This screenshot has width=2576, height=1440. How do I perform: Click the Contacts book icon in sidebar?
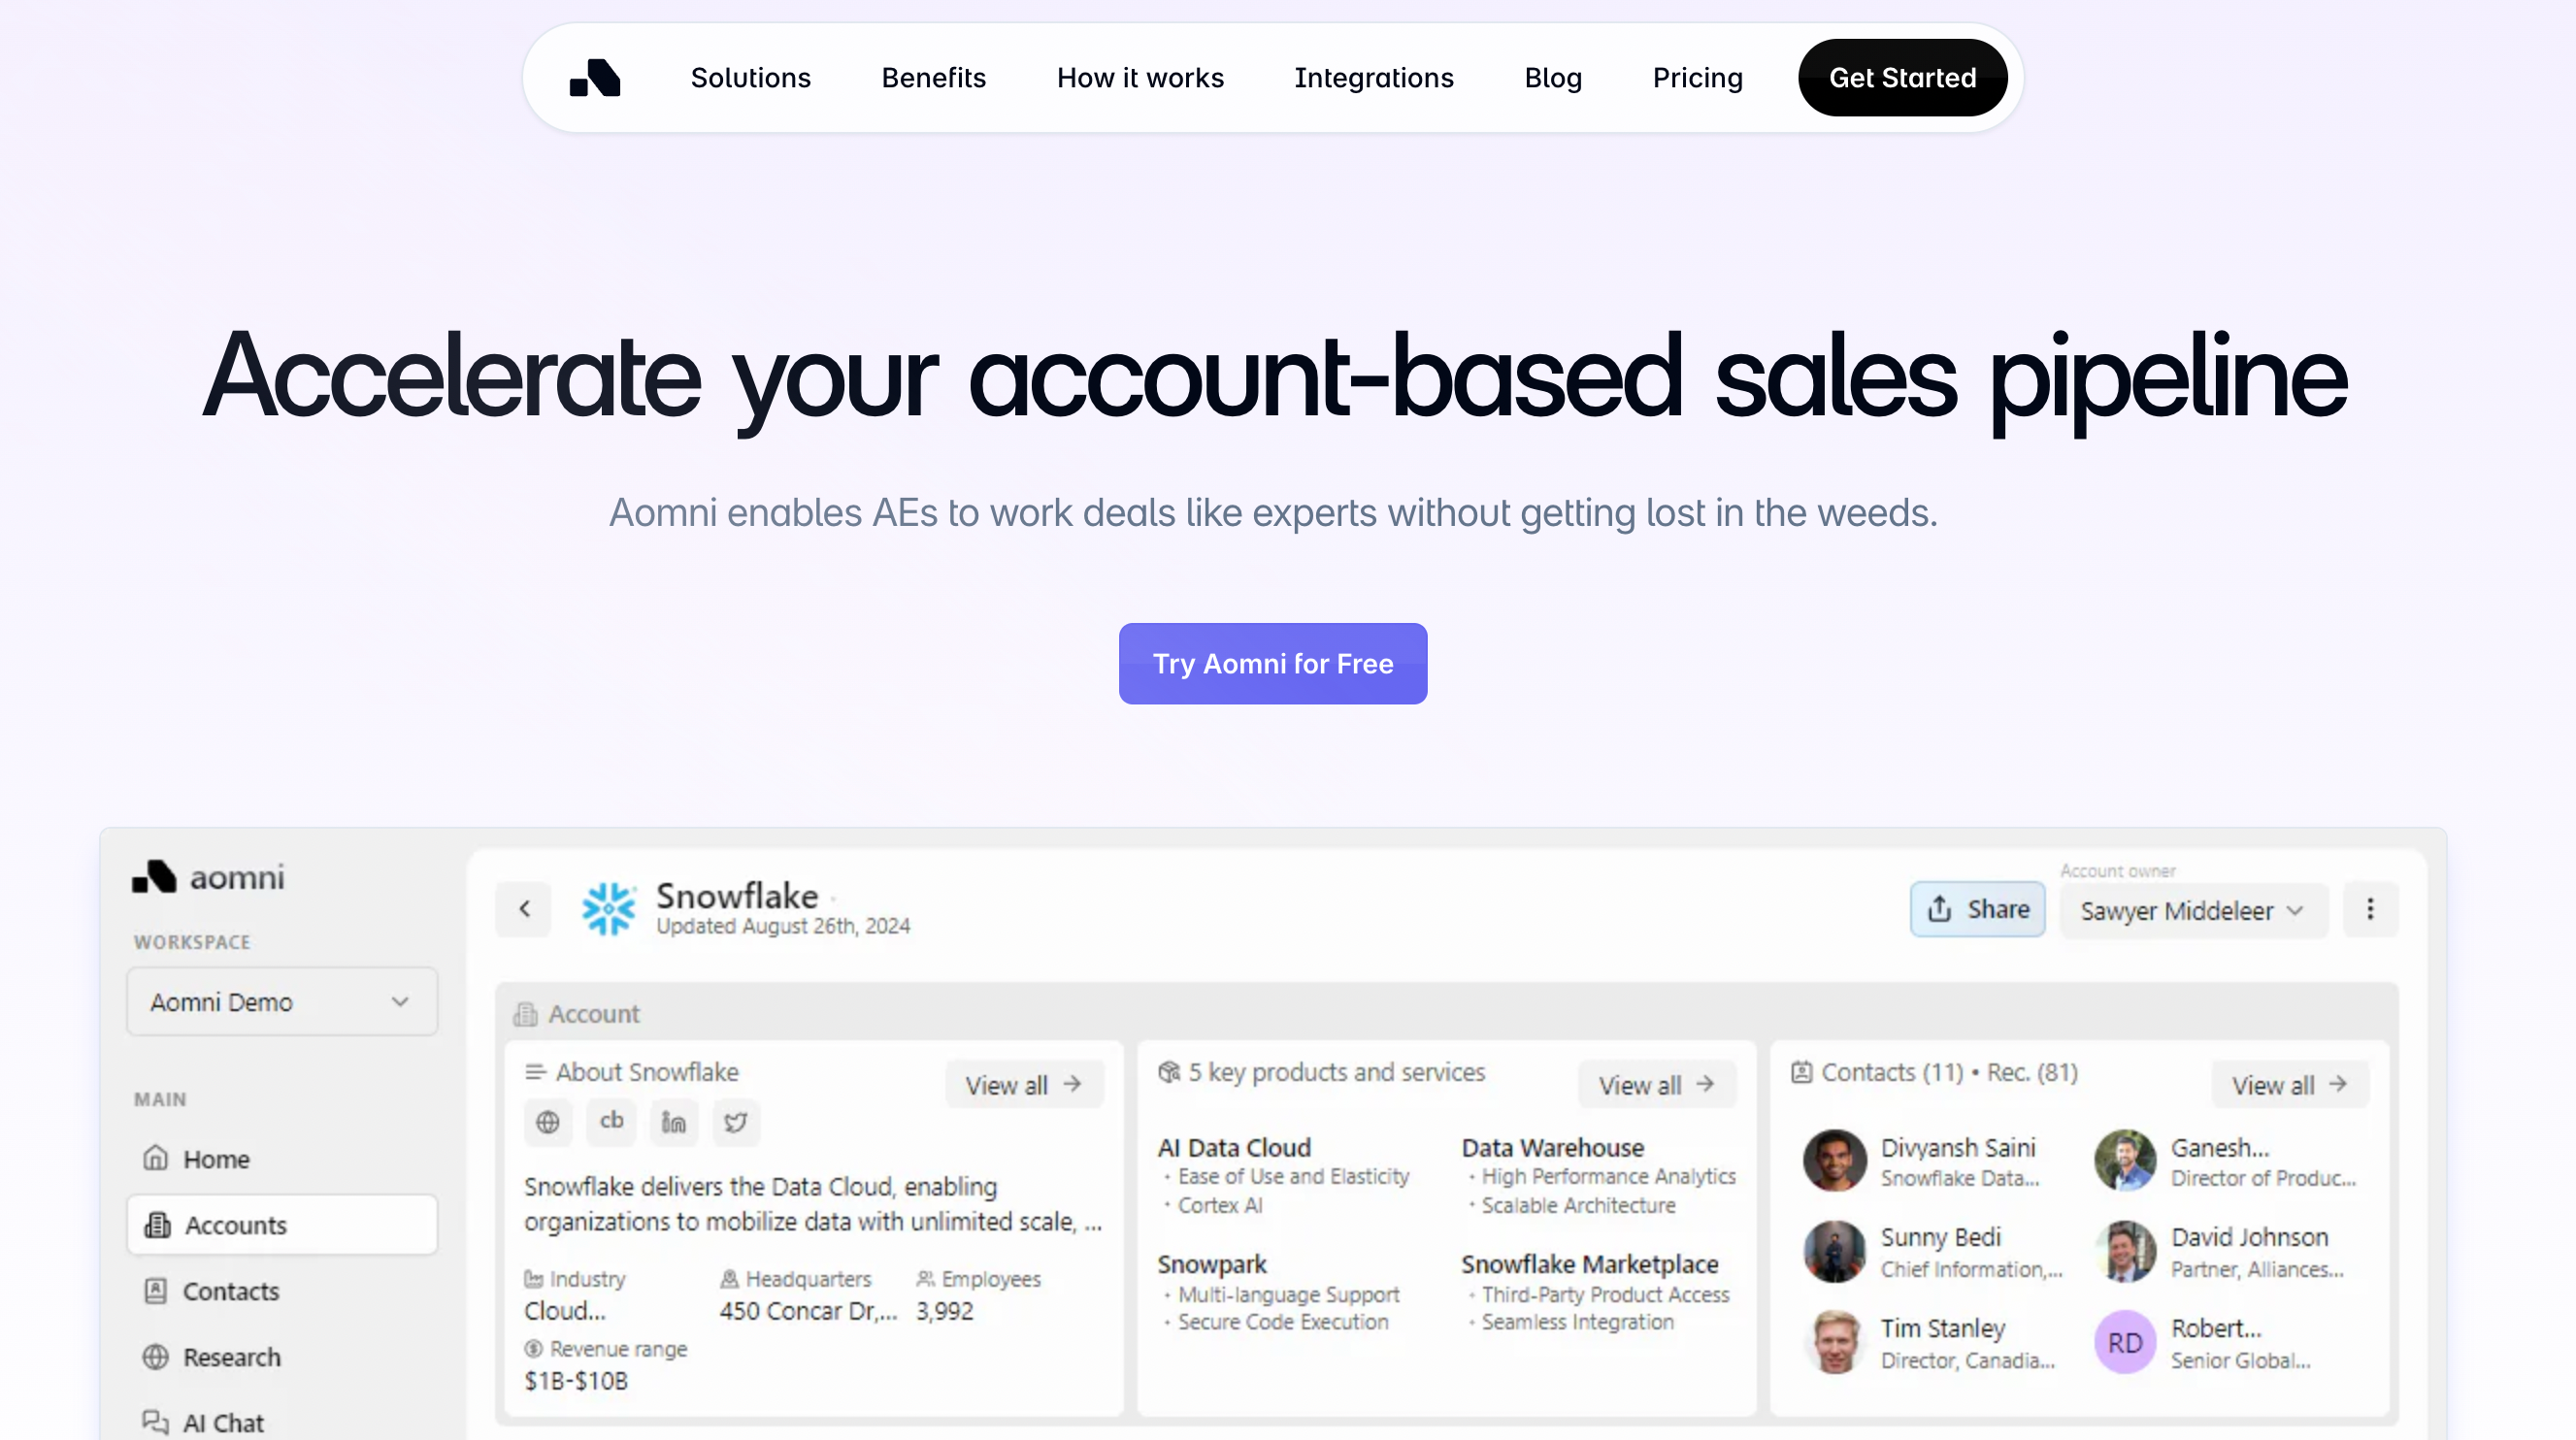pyautogui.click(x=156, y=1291)
